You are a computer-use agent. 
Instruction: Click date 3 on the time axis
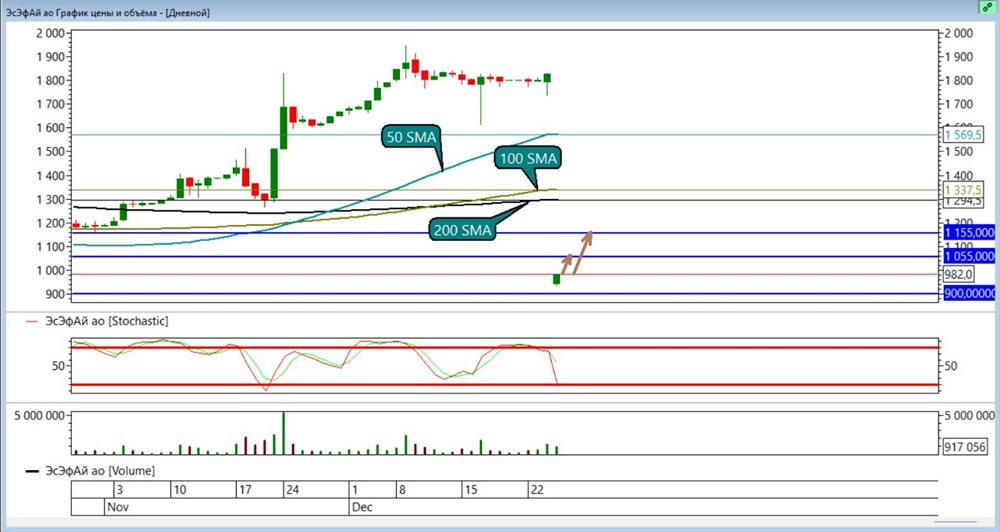(x=119, y=490)
